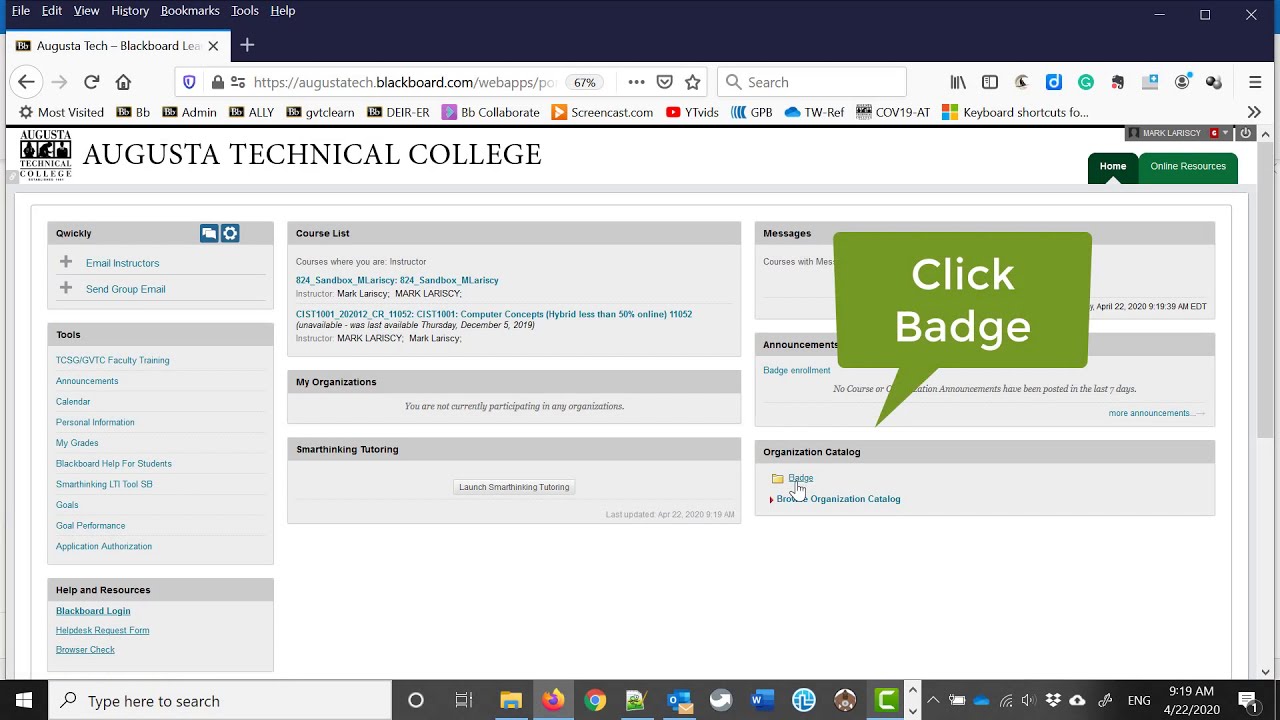Open the Edit menu
Screen dimensions: 1280x720
(52, 10)
